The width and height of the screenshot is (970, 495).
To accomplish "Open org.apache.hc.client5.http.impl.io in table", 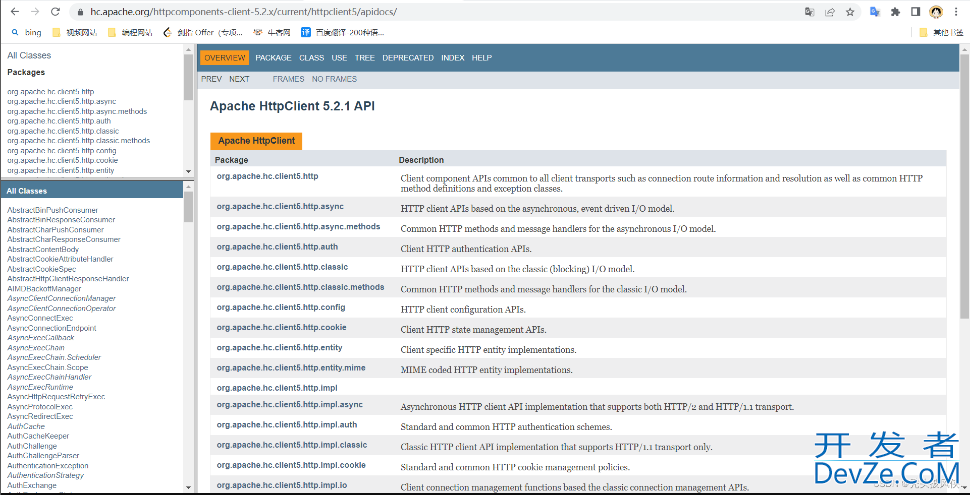I will point(281,485).
